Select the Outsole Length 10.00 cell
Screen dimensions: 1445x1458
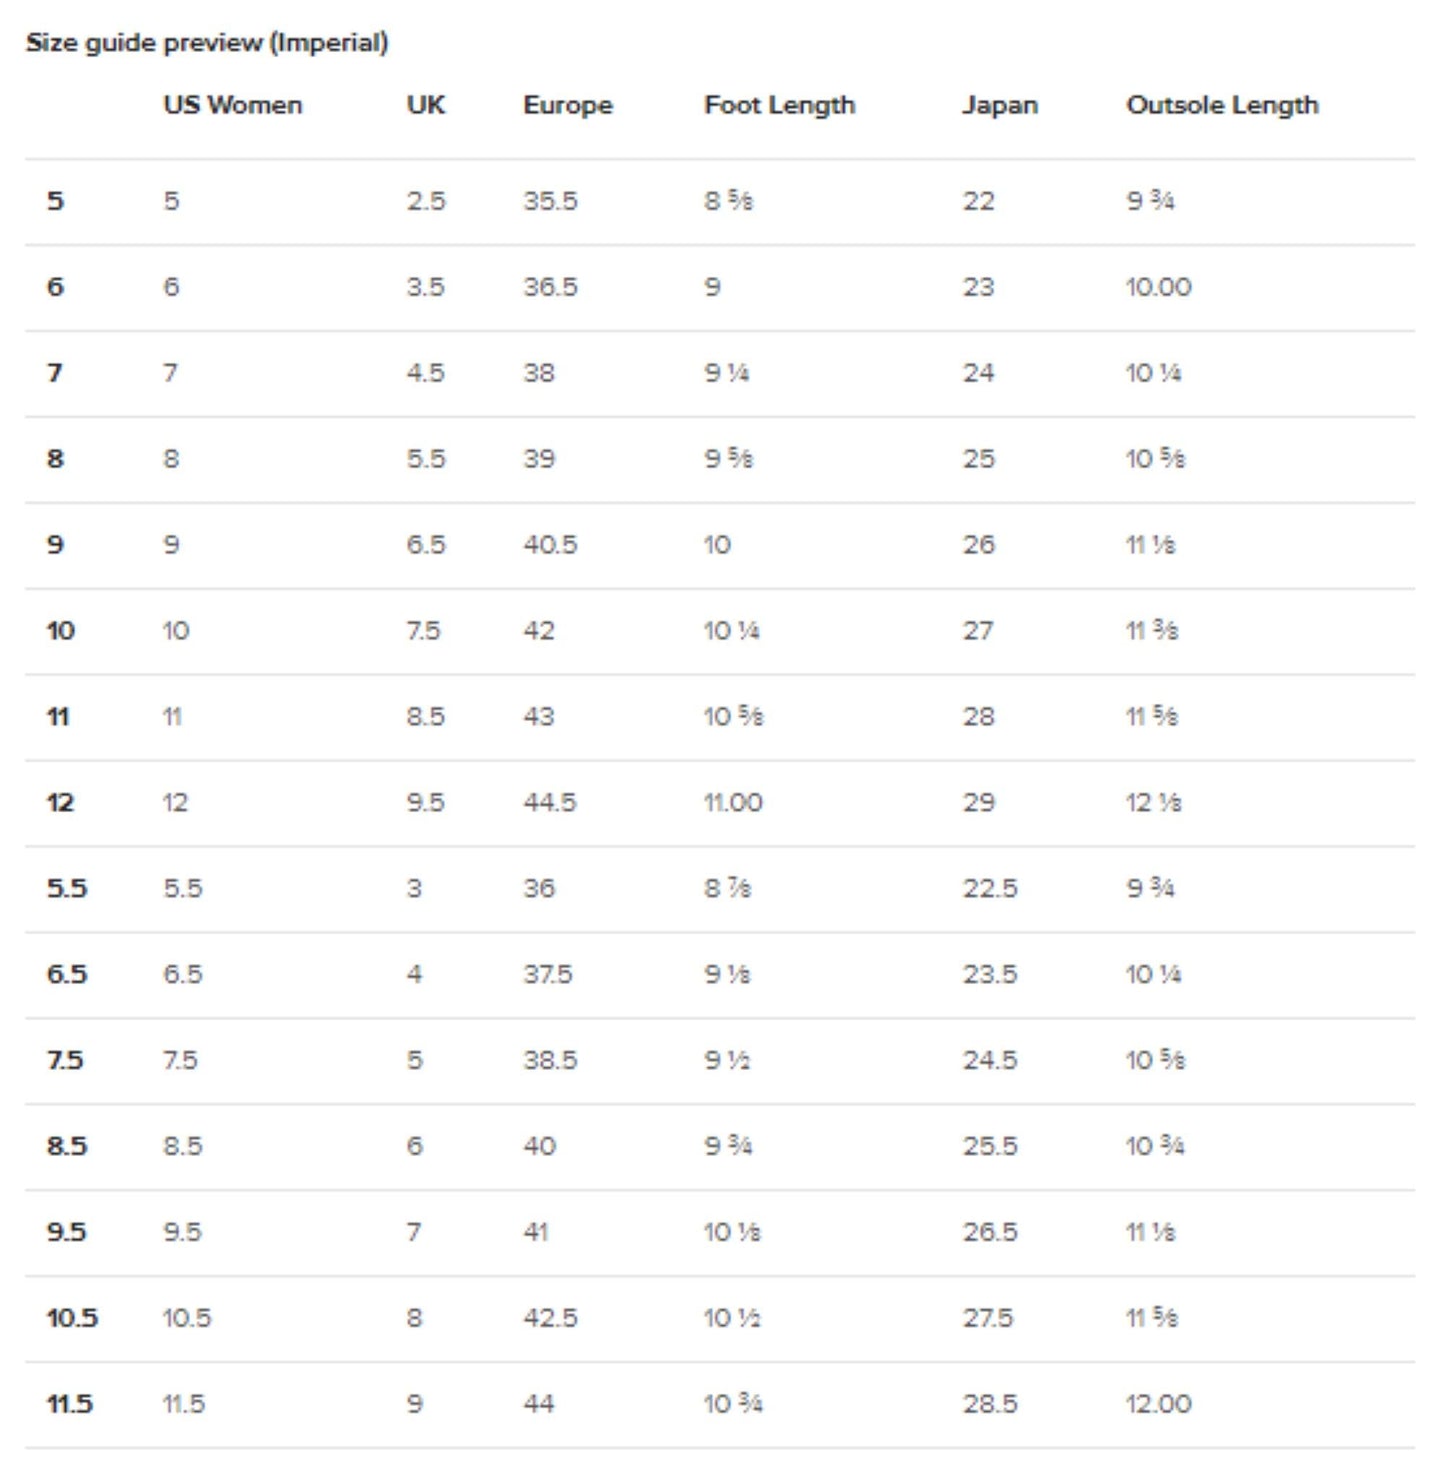coord(1158,287)
